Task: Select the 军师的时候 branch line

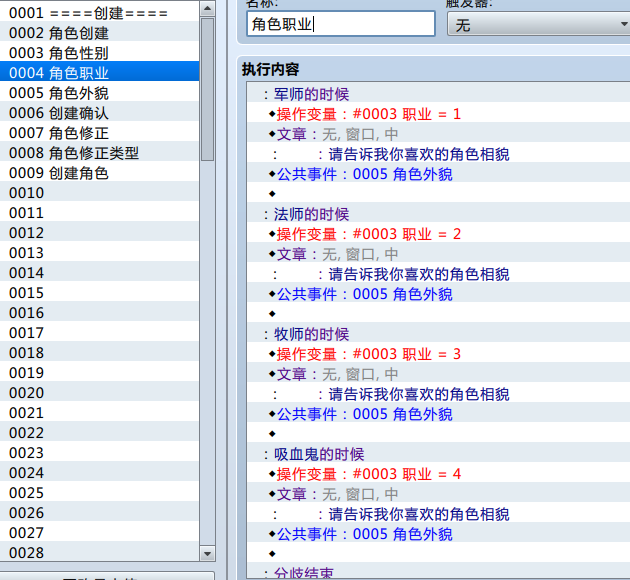Action: [439, 94]
